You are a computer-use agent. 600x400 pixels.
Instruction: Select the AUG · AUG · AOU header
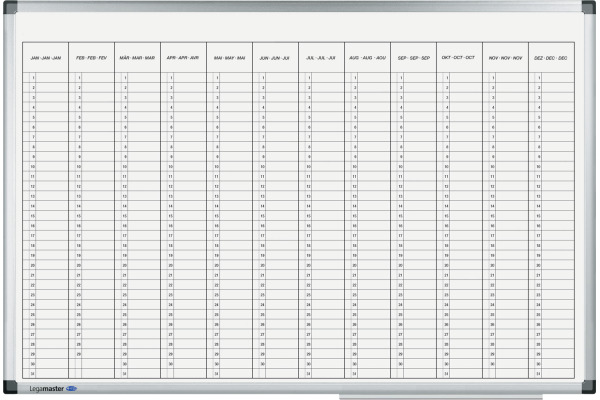[x=367, y=58]
